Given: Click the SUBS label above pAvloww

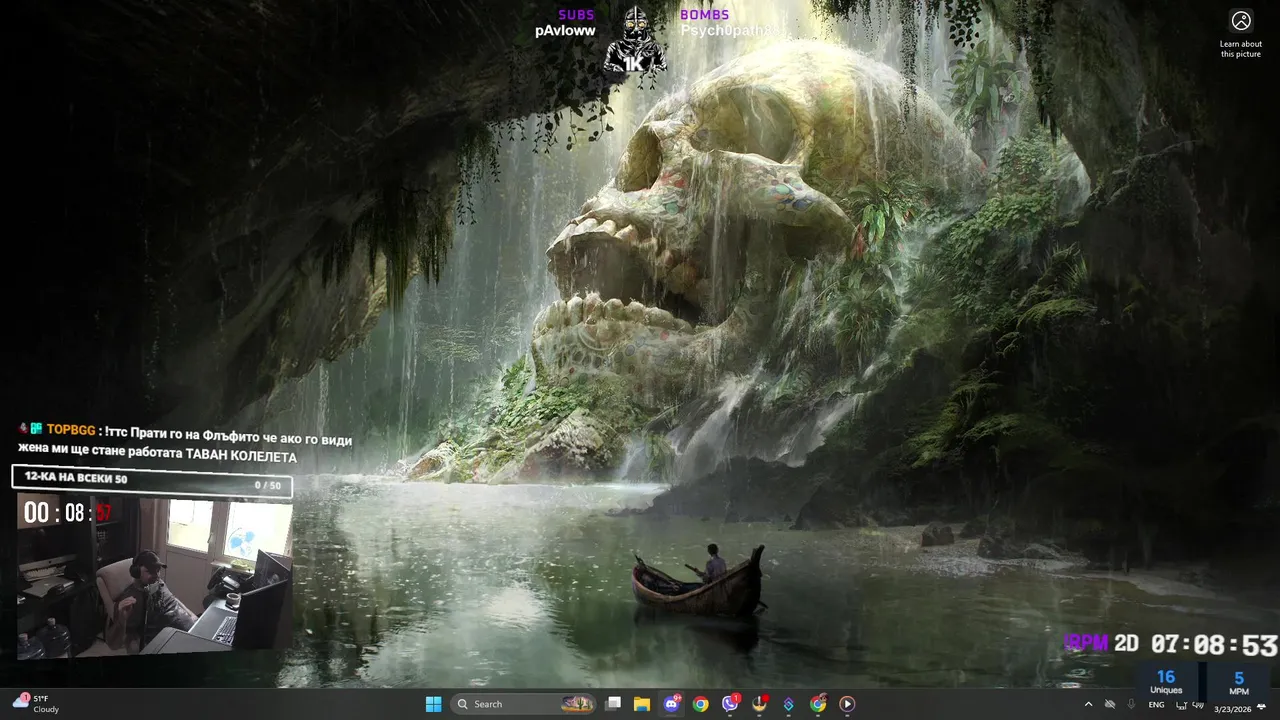Looking at the screenshot, I should 576,15.
